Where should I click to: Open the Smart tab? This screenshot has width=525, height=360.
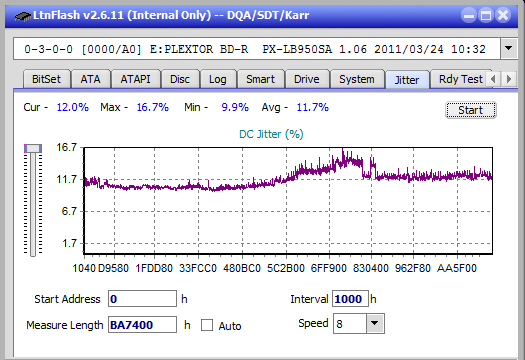click(x=260, y=79)
